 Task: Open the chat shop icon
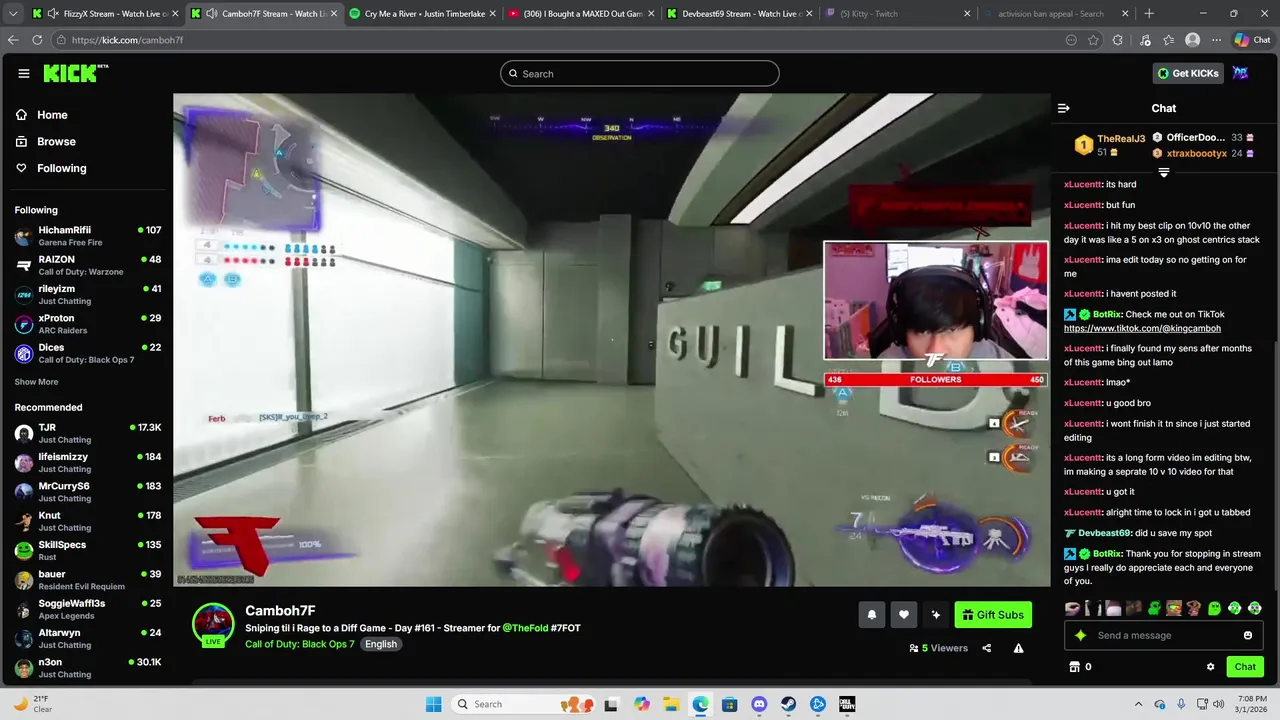coord(1075,667)
